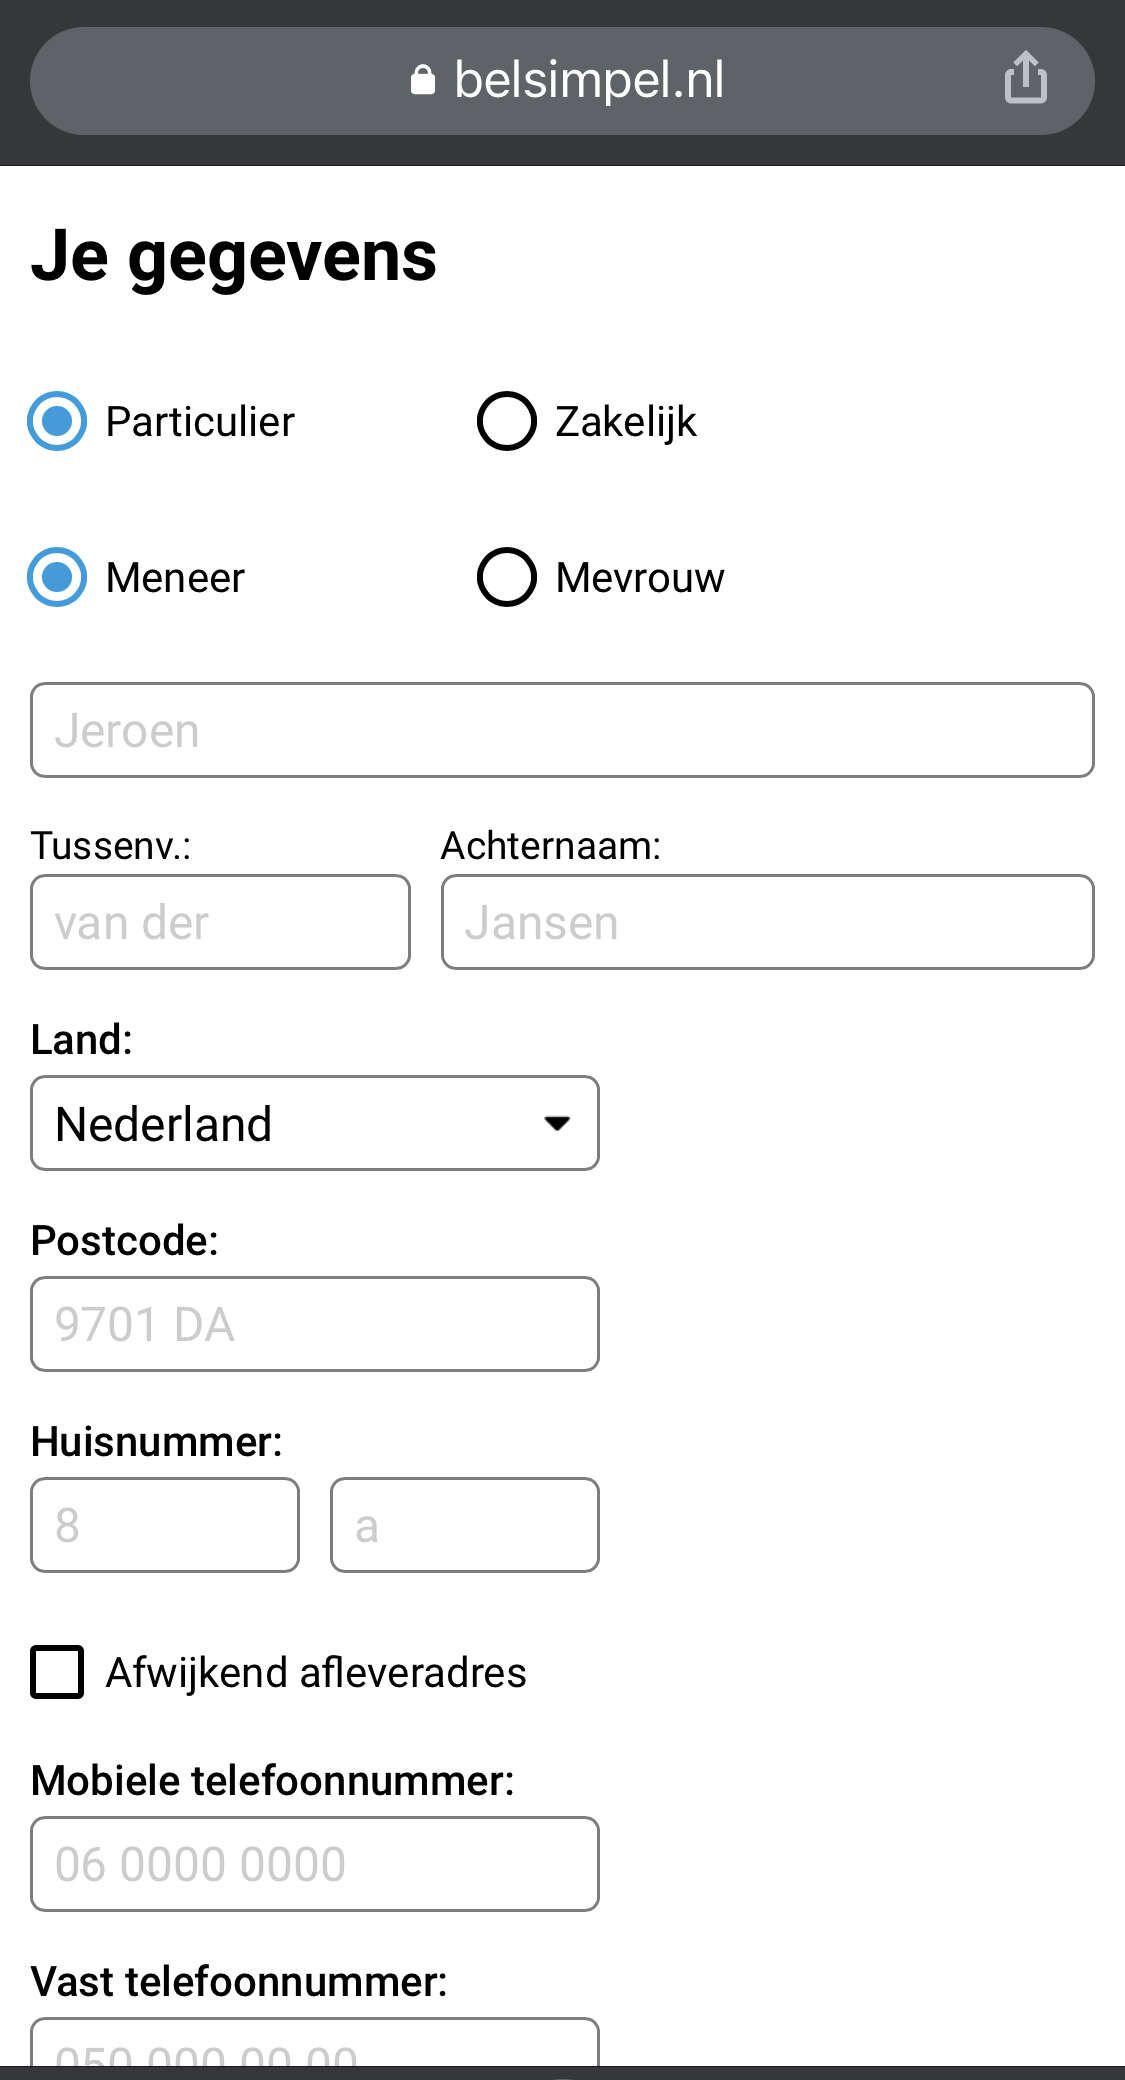Tick the Afwijkend afleveradres checkbox

pyautogui.click(x=57, y=1672)
